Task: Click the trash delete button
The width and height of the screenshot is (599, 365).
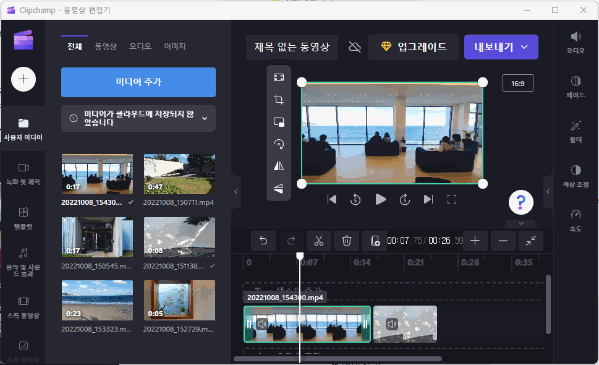Action: tap(346, 241)
